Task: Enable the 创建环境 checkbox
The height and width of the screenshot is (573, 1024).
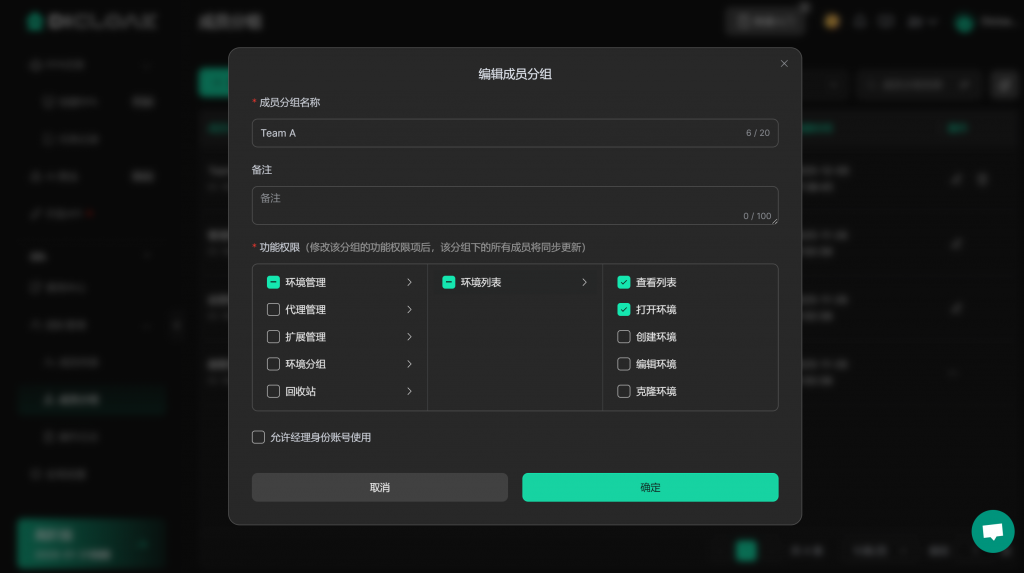Action: [624, 337]
